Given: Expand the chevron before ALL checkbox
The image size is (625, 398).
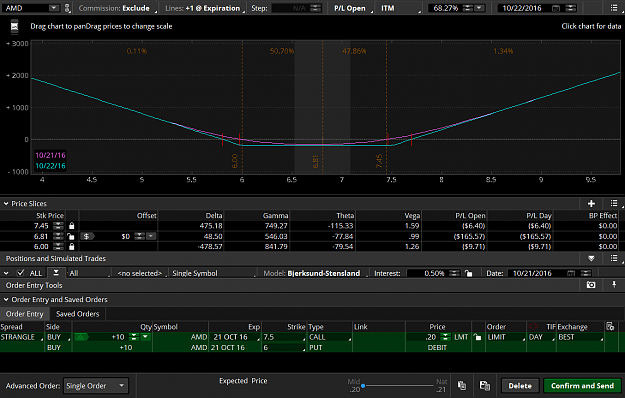Looking at the screenshot, I should (6, 273).
